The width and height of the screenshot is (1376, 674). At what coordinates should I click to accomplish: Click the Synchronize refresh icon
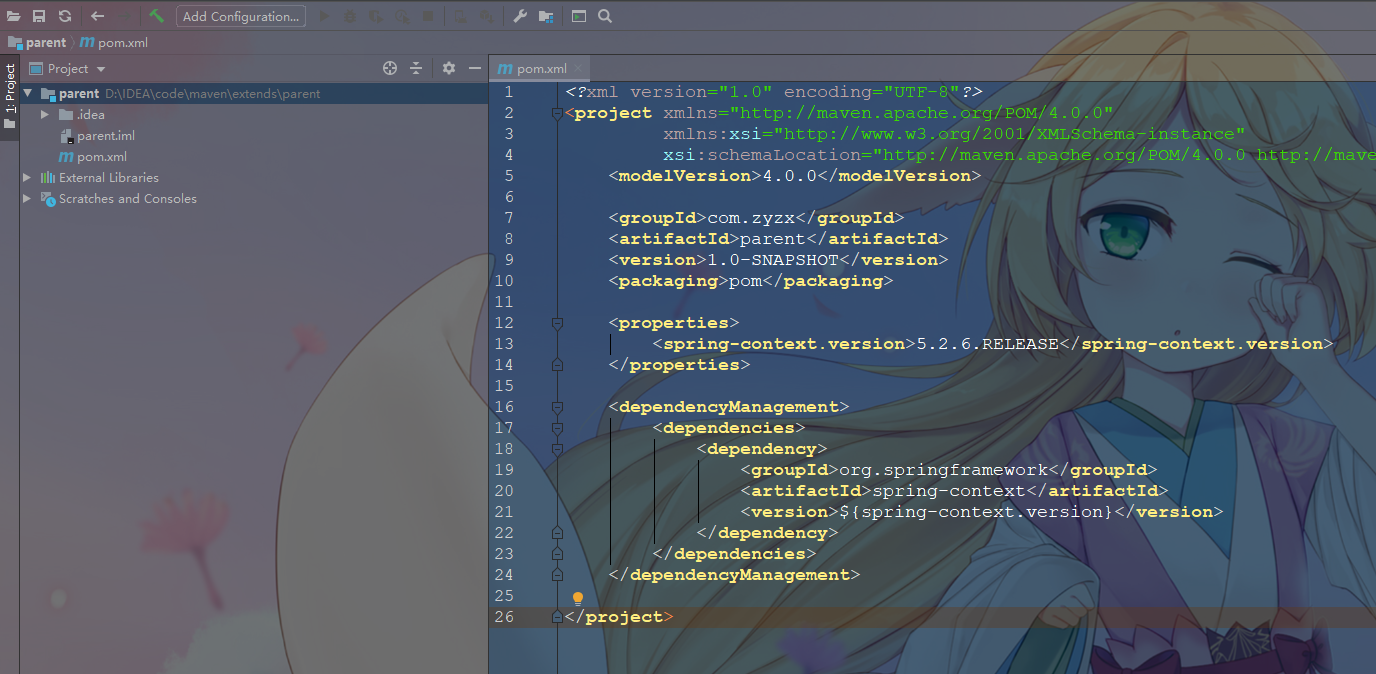(65, 16)
